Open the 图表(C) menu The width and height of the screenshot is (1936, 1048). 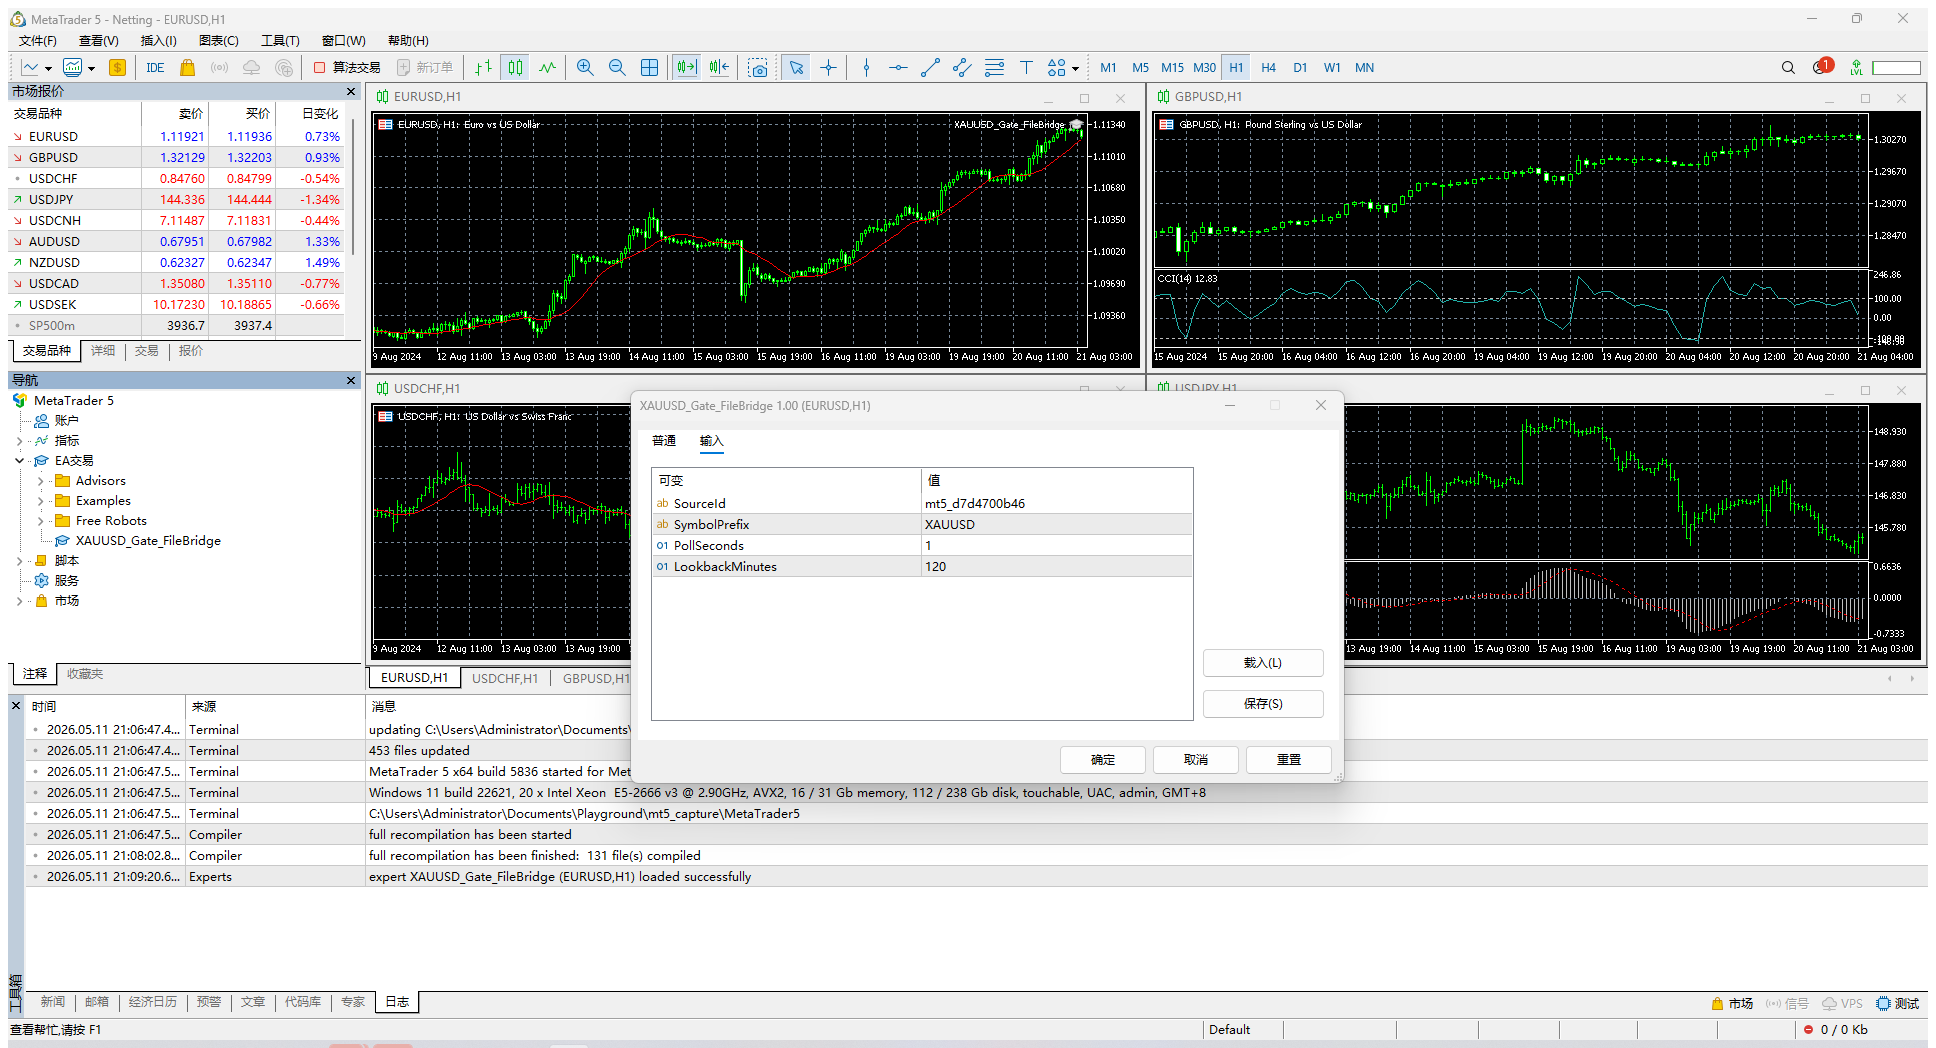(219, 41)
